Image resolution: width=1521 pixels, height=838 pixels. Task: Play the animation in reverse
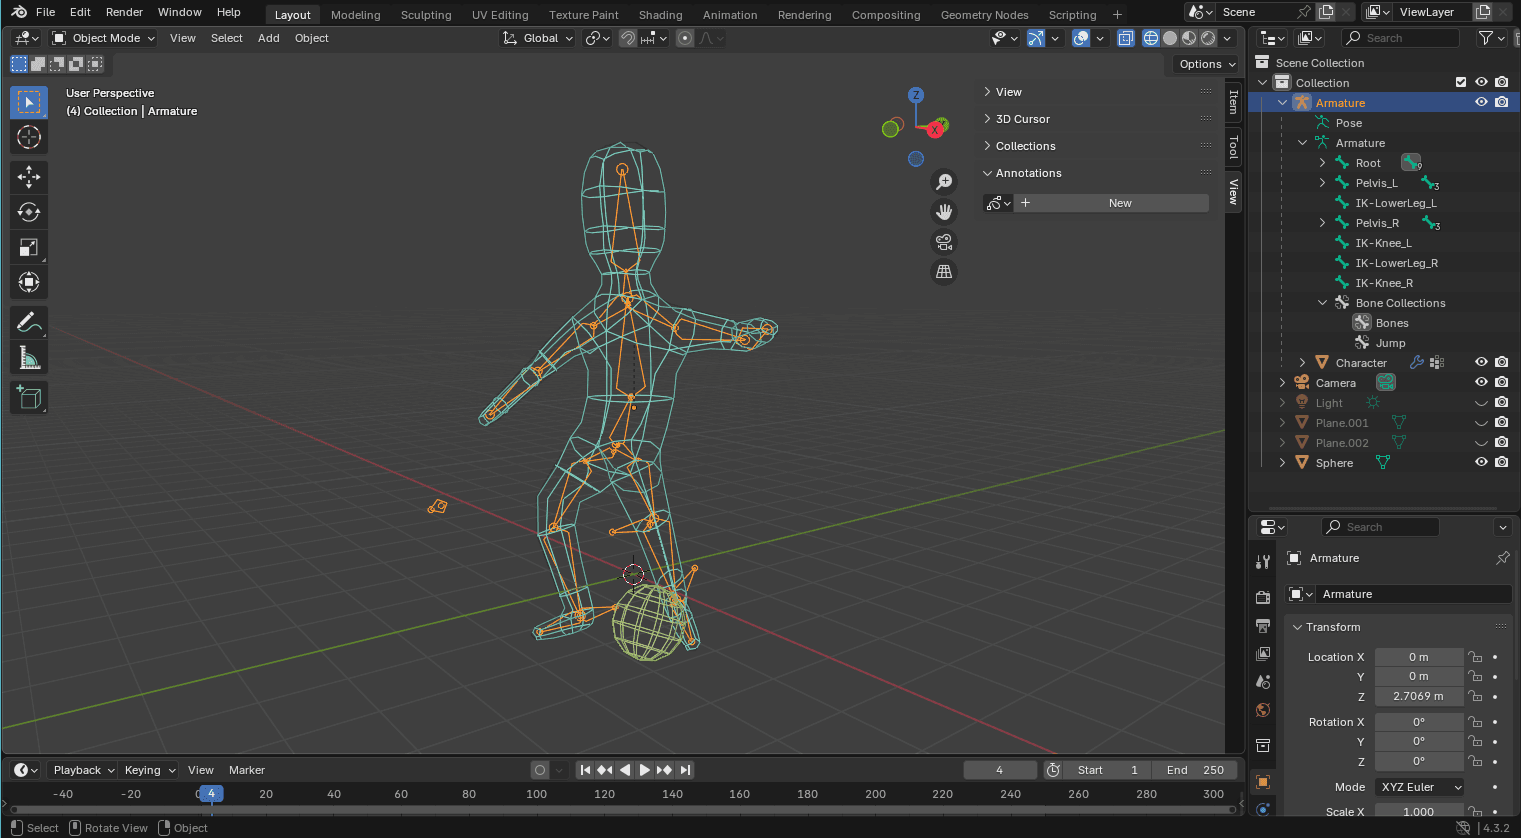(625, 770)
